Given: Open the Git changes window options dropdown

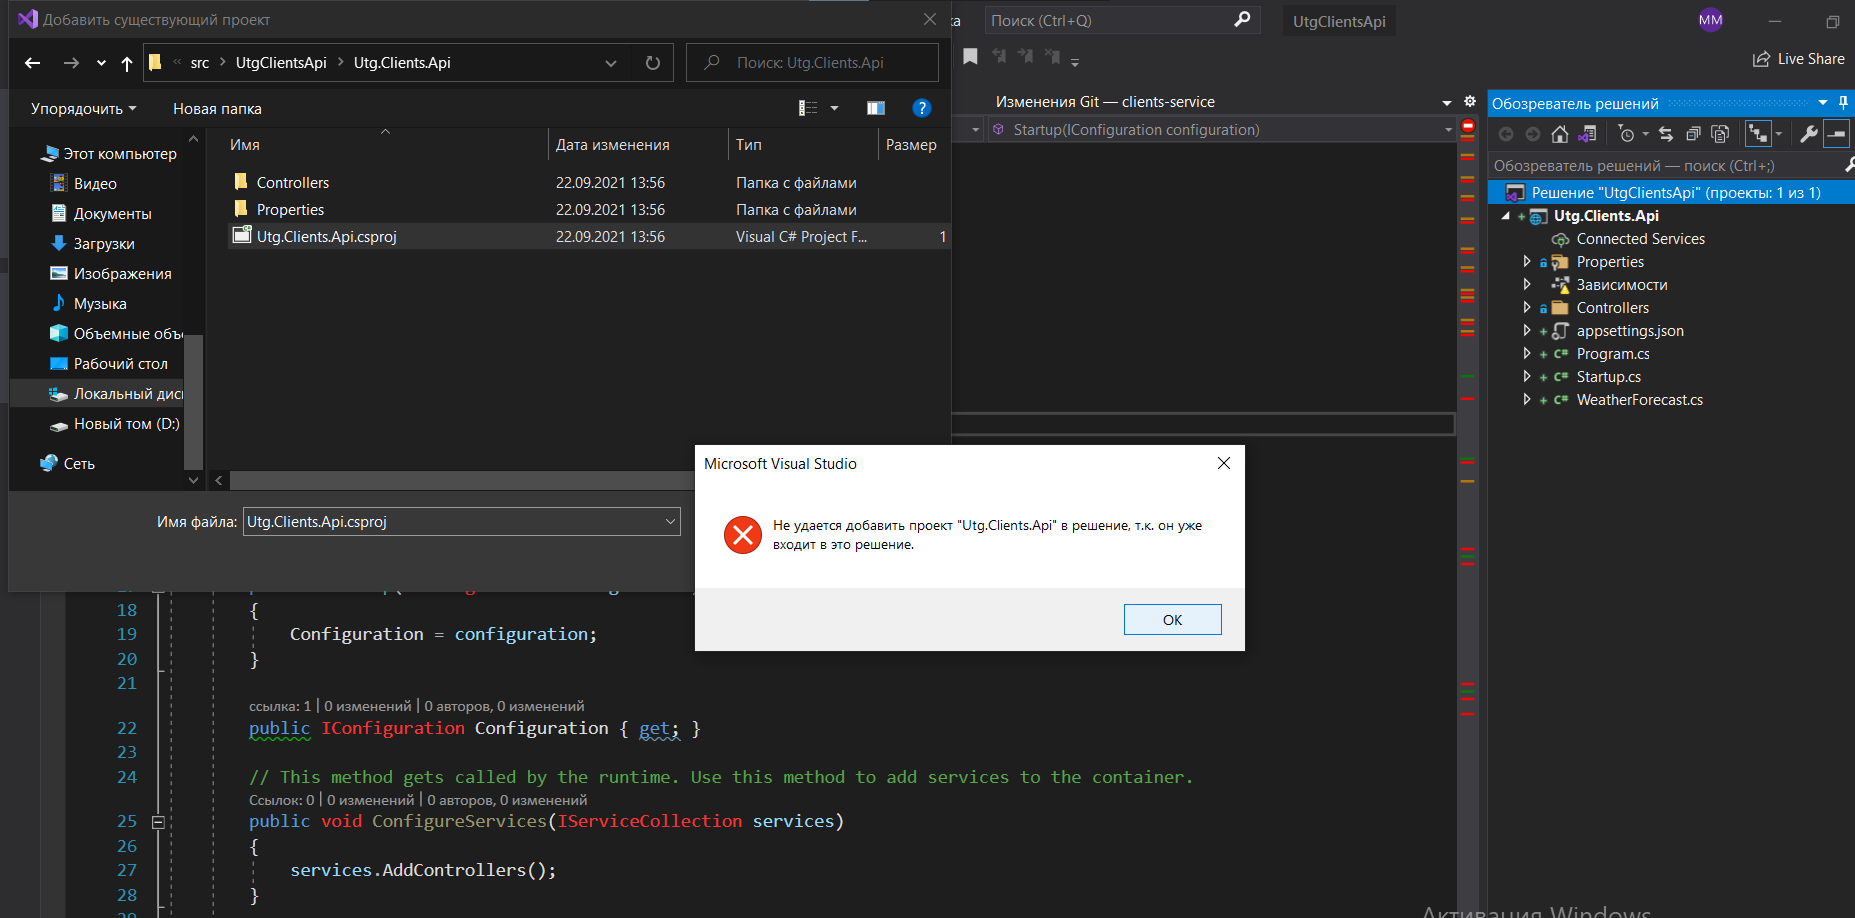Looking at the screenshot, I should pos(1446,102).
